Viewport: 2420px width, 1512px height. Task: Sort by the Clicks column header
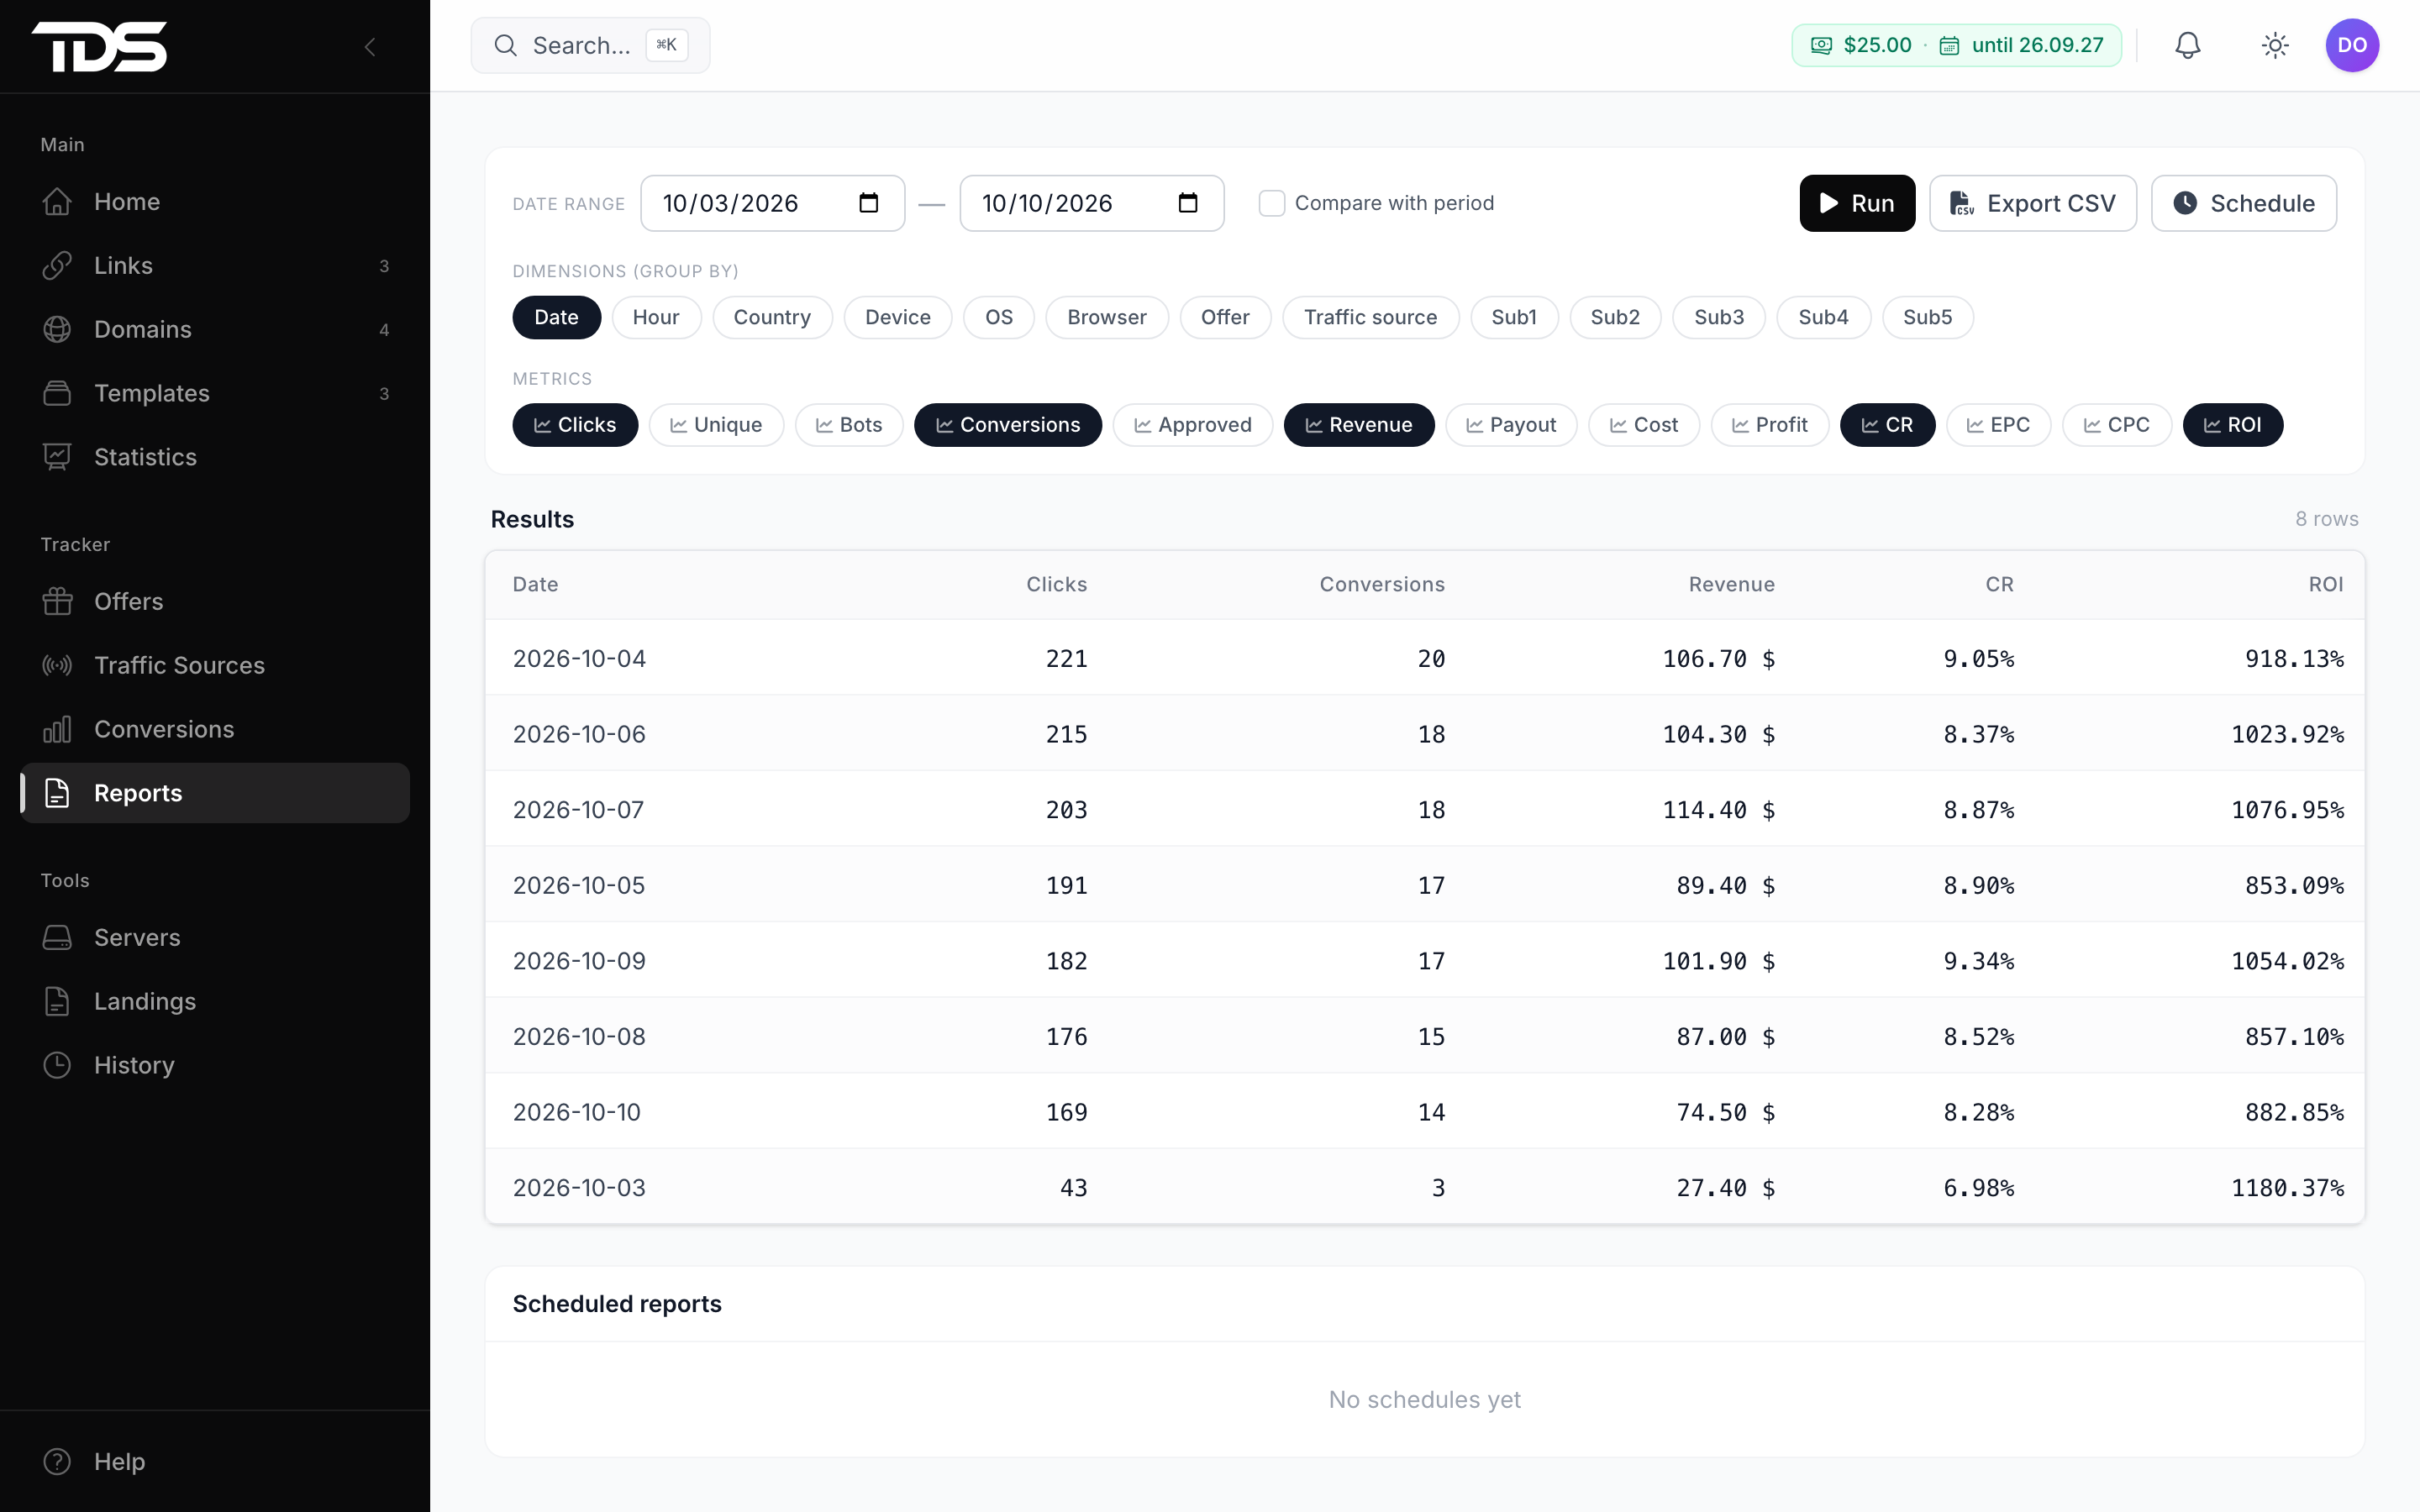tap(1056, 584)
